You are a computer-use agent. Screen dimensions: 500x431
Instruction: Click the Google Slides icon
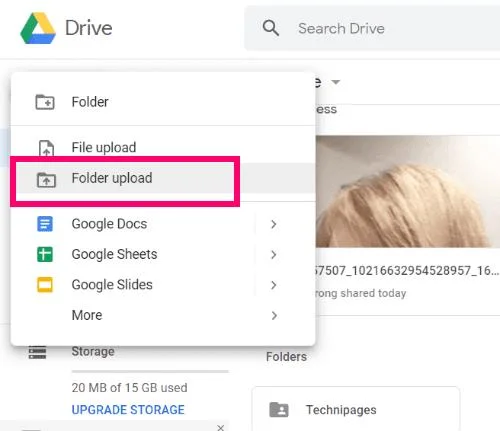click(x=45, y=285)
